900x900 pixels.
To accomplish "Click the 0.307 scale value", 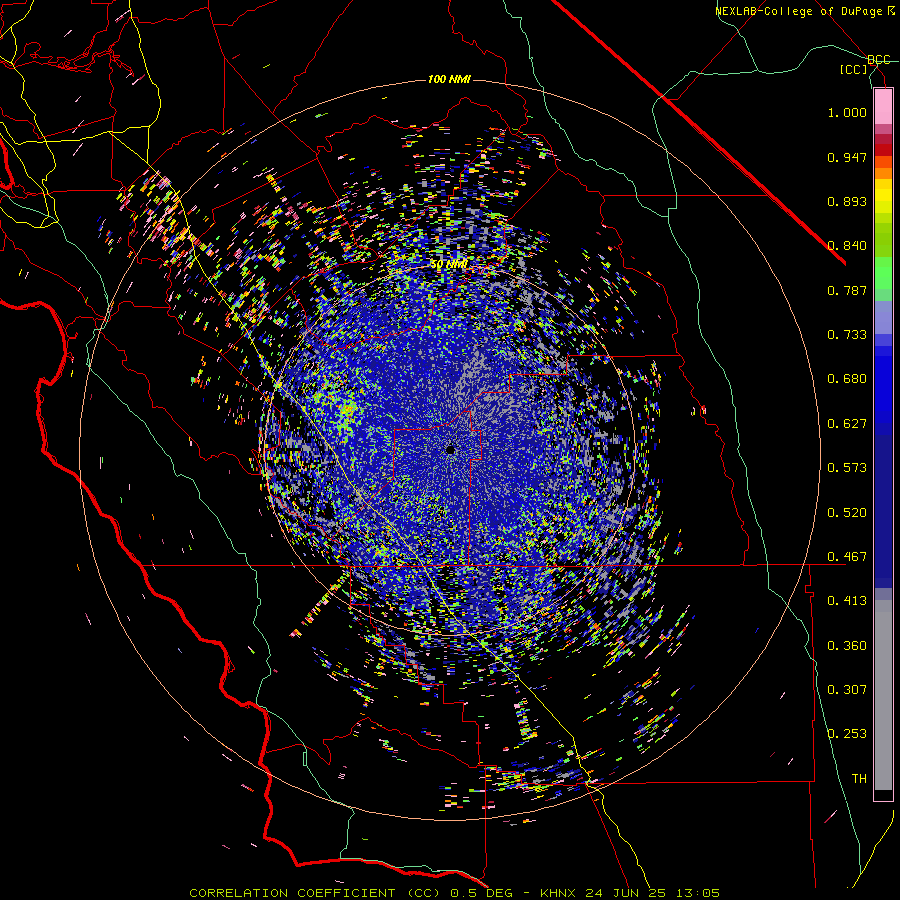I will point(847,690).
